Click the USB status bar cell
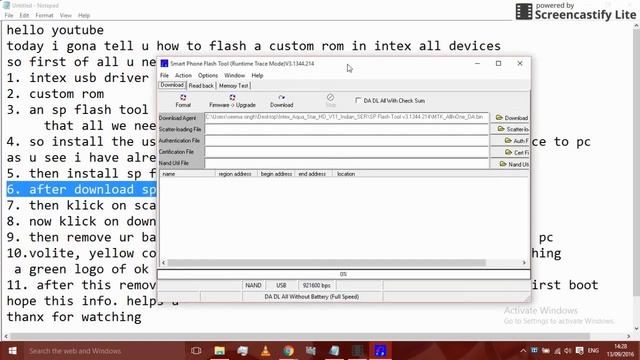Screen dimensions: 640x360 281,285
